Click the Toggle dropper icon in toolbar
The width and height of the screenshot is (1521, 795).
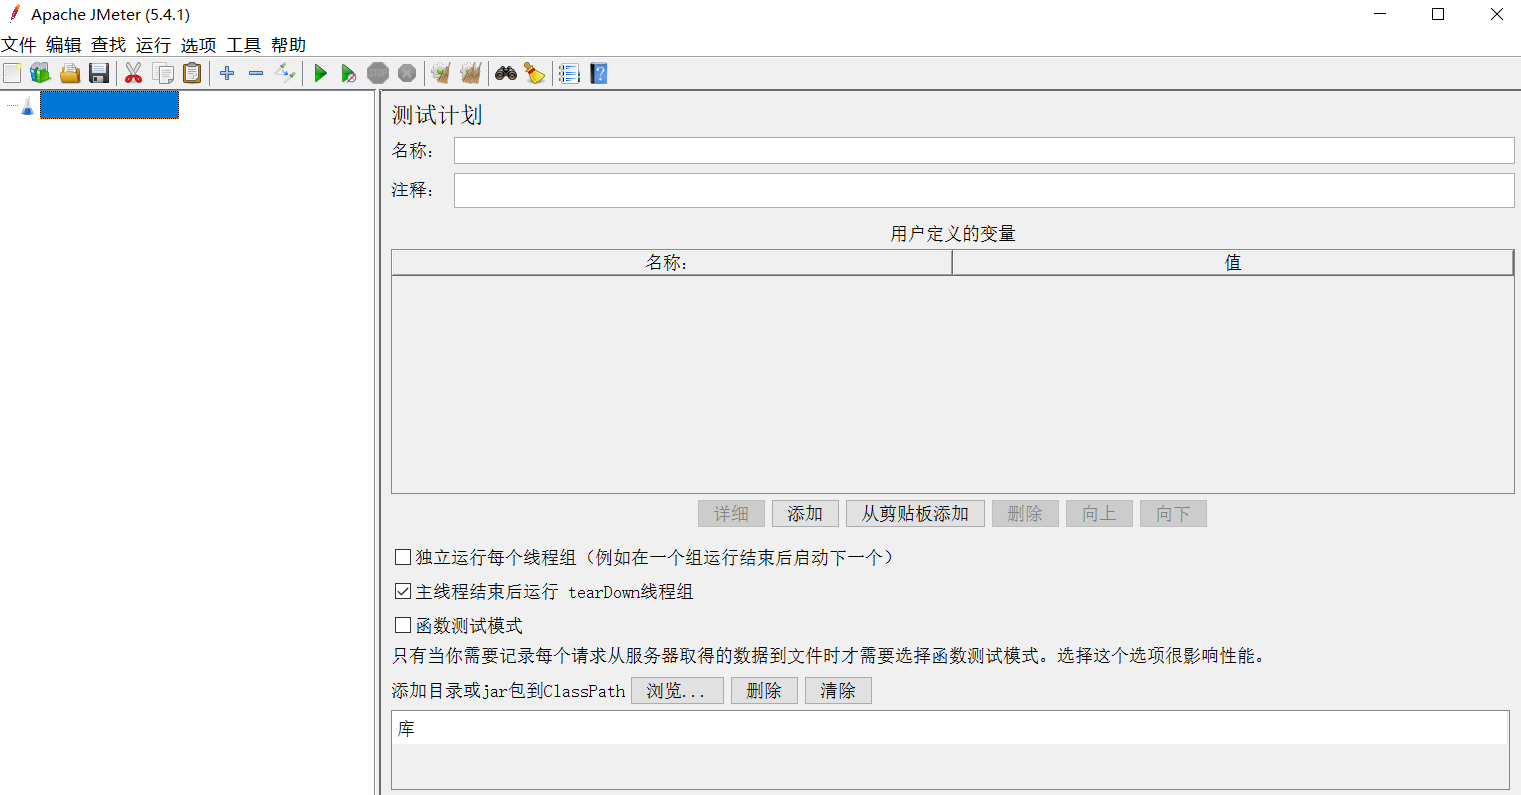(x=285, y=73)
